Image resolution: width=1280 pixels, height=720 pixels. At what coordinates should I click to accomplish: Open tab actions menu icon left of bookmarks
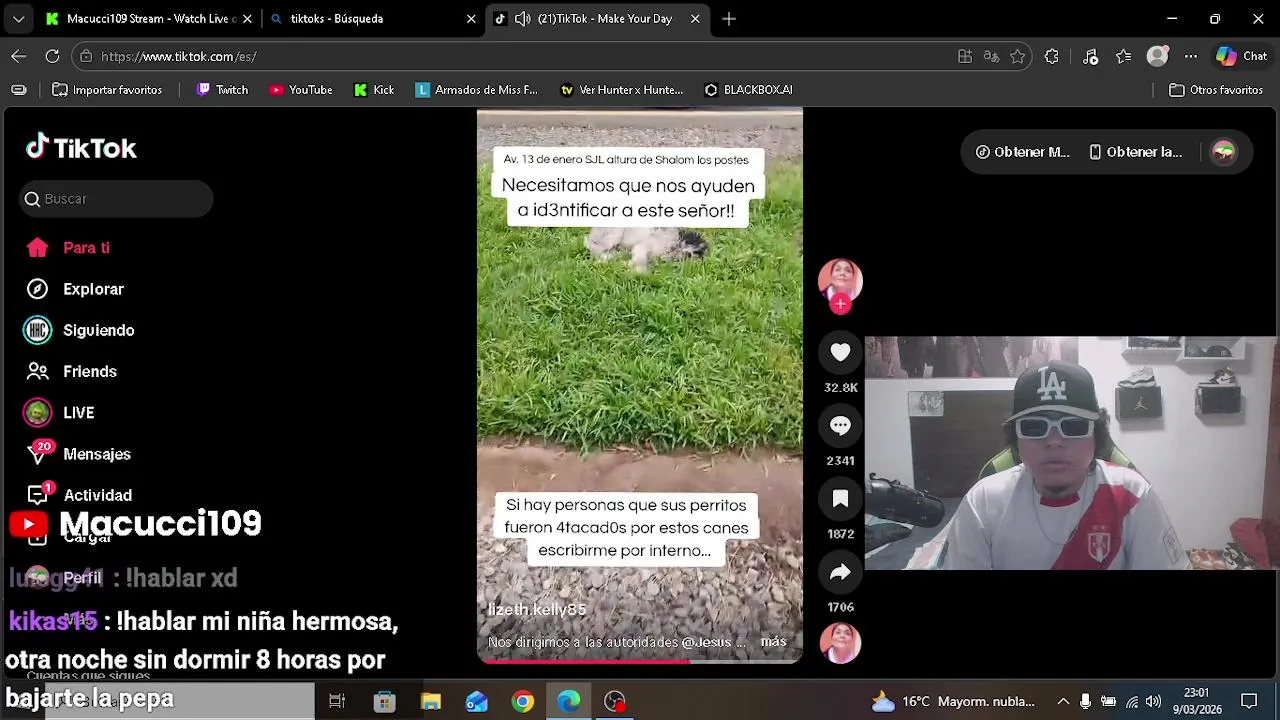pyautogui.click(x=18, y=90)
